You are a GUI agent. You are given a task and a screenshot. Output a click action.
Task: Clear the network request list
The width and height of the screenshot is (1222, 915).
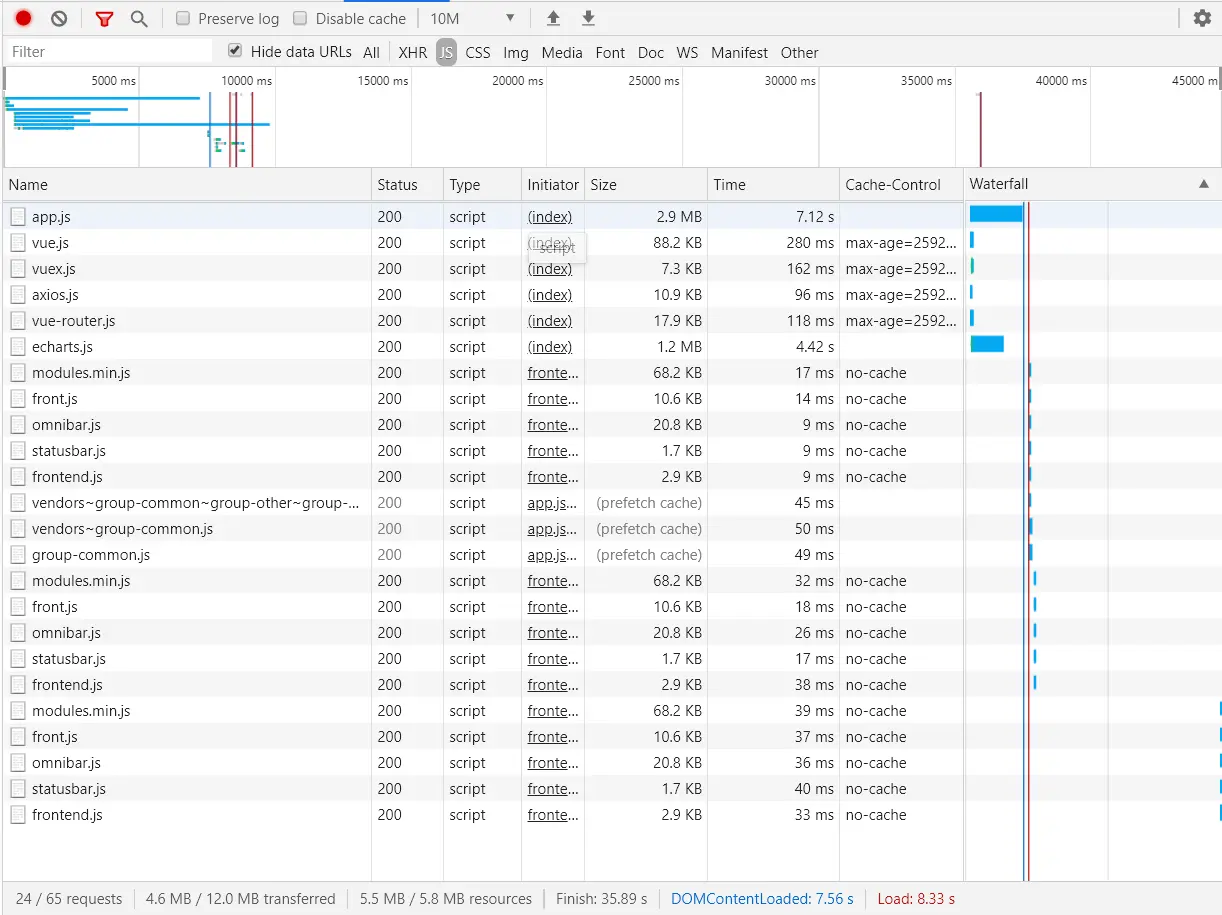58,17
